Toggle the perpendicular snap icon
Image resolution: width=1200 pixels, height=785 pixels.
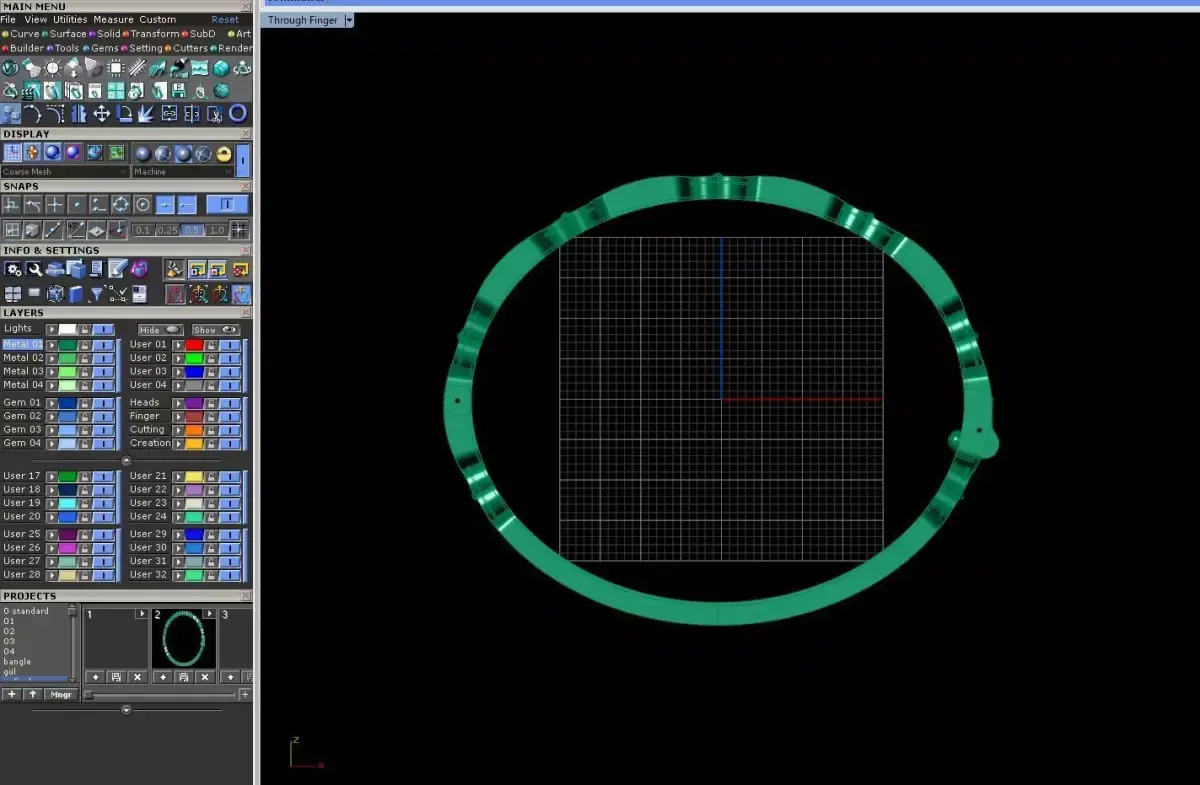12,204
